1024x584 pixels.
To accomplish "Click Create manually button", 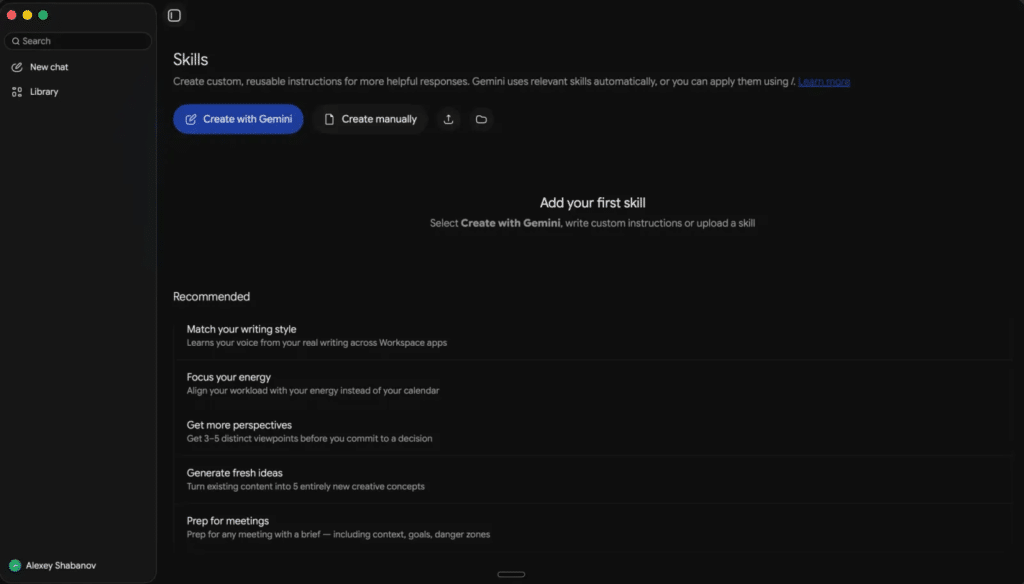I will (370, 119).
